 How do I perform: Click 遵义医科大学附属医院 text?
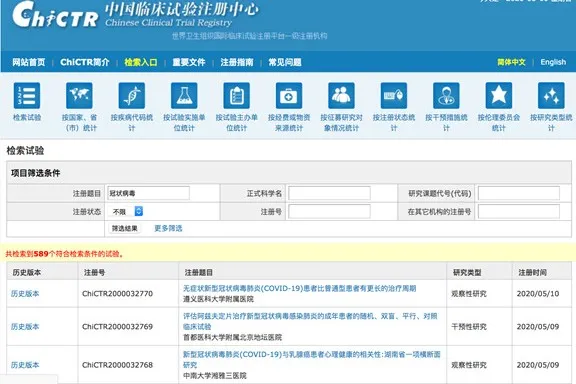pyautogui.click(x=219, y=299)
